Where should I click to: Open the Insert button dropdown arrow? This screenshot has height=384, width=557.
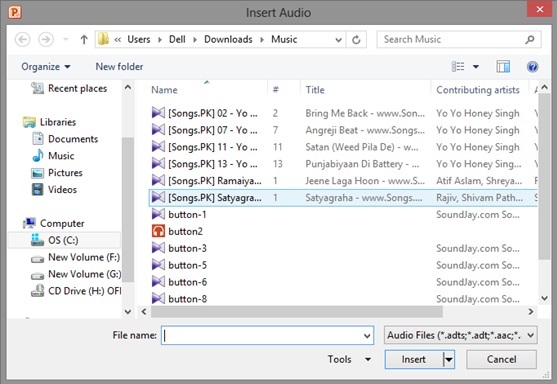pos(449,359)
